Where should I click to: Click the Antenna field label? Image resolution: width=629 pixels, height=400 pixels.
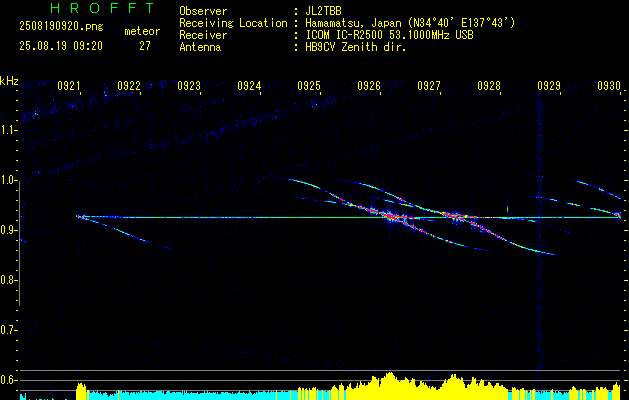tap(200, 47)
